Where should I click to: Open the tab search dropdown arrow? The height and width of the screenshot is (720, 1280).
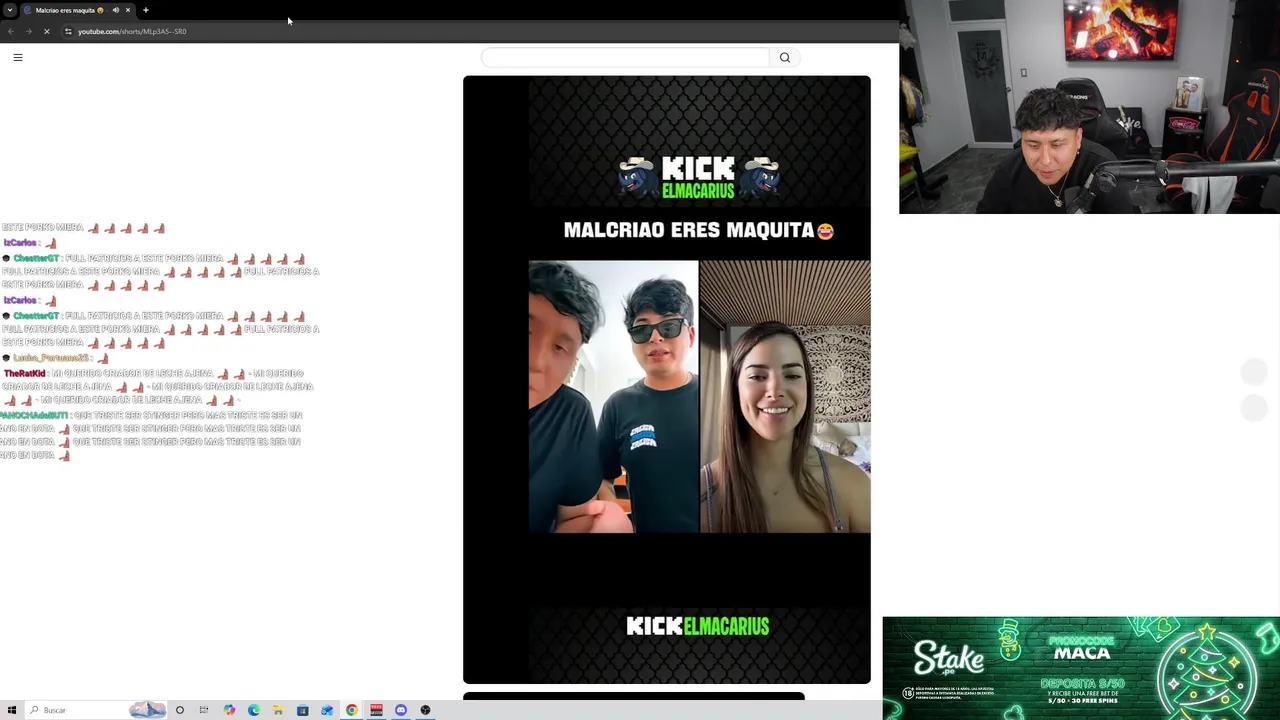pyautogui.click(x=9, y=10)
